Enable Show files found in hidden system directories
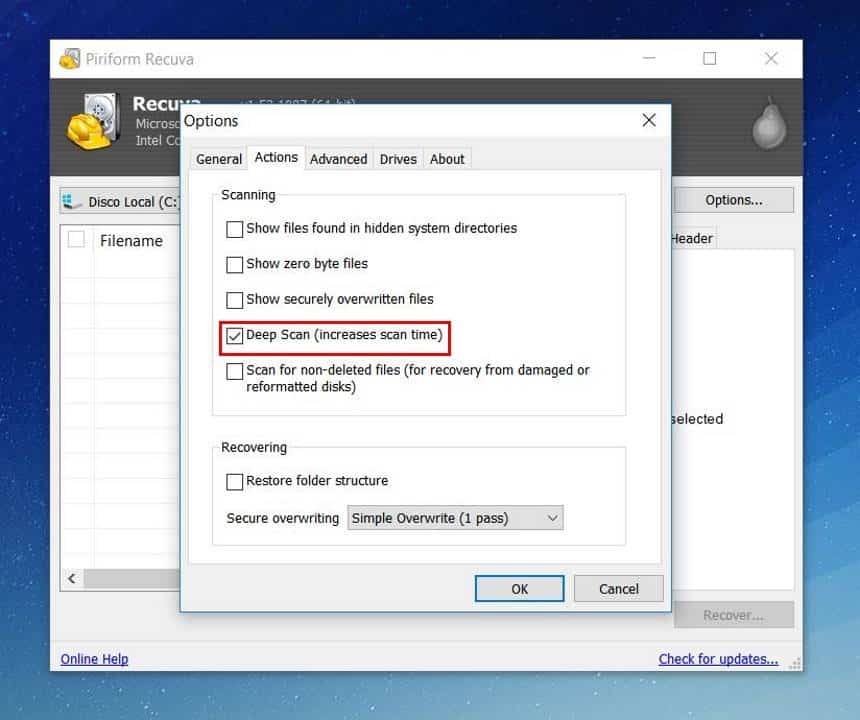This screenshot has width=860, height=720. (x=235, y=229)
